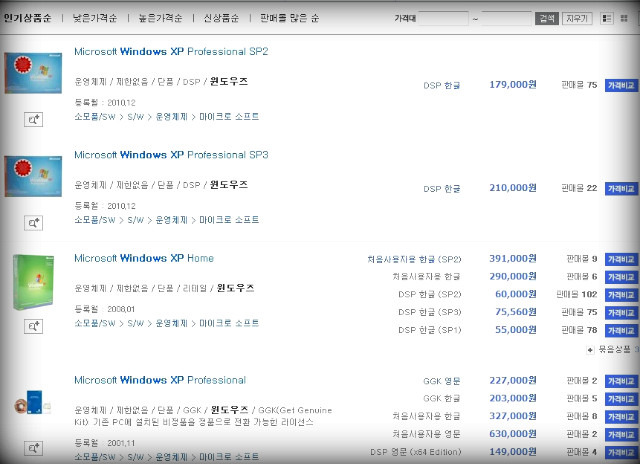Click 210,000원 price

point(513,188)
